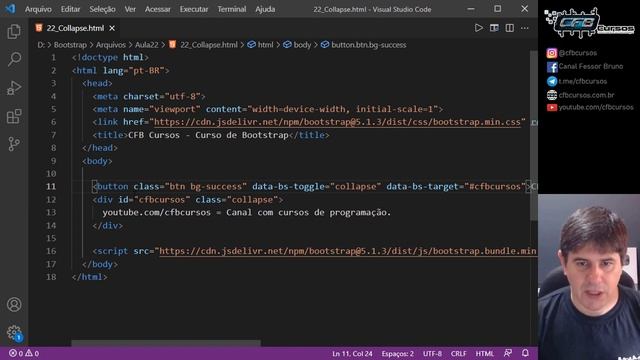The width and height of the screenshot is (640, 360).
Task: Click the warnings count in status bar
Action: coord(32,353)
